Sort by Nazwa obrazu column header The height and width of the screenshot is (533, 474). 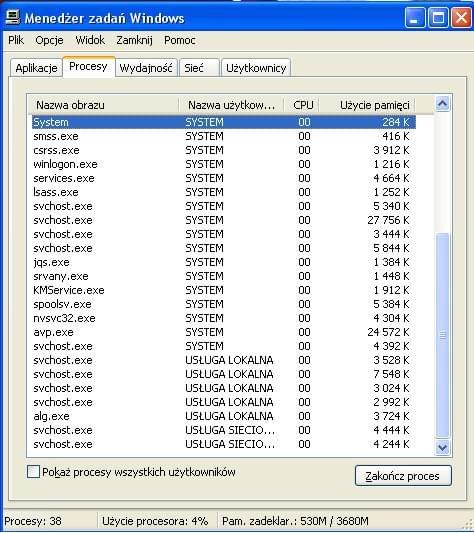tap(103, 105)
